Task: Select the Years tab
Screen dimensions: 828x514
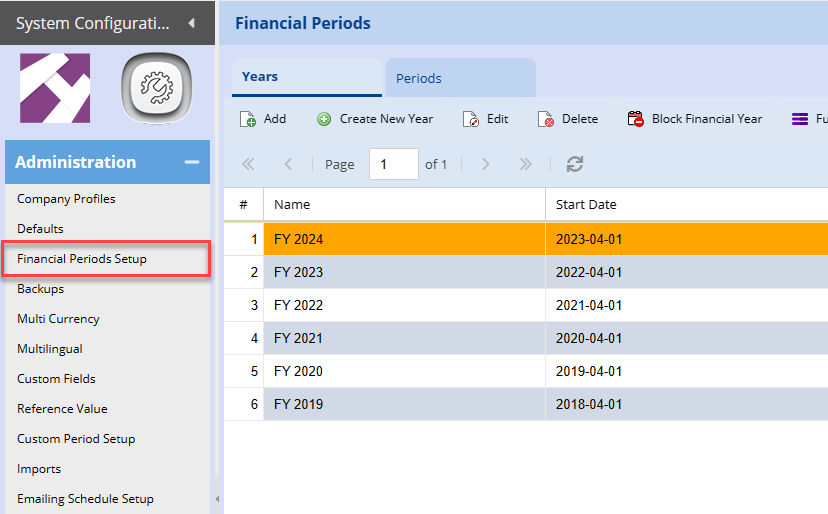Action: 260,77
